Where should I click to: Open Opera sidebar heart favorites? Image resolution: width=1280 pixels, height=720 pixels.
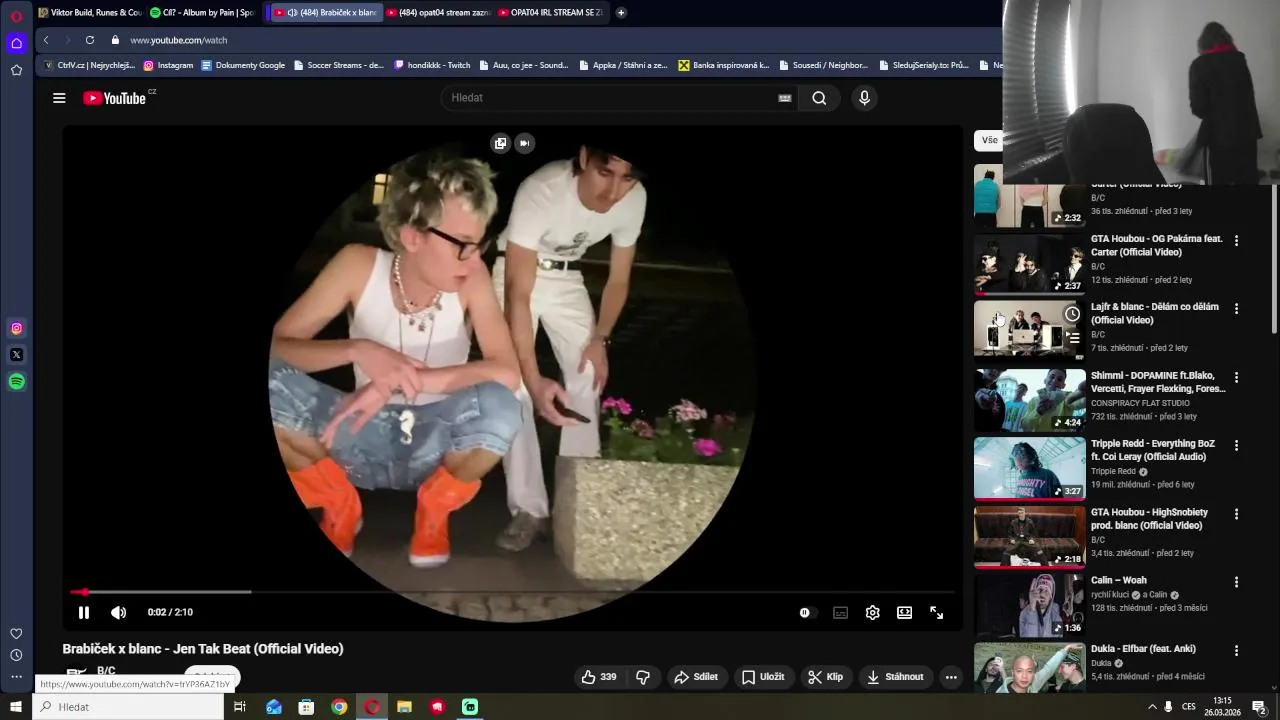[16, 633]
